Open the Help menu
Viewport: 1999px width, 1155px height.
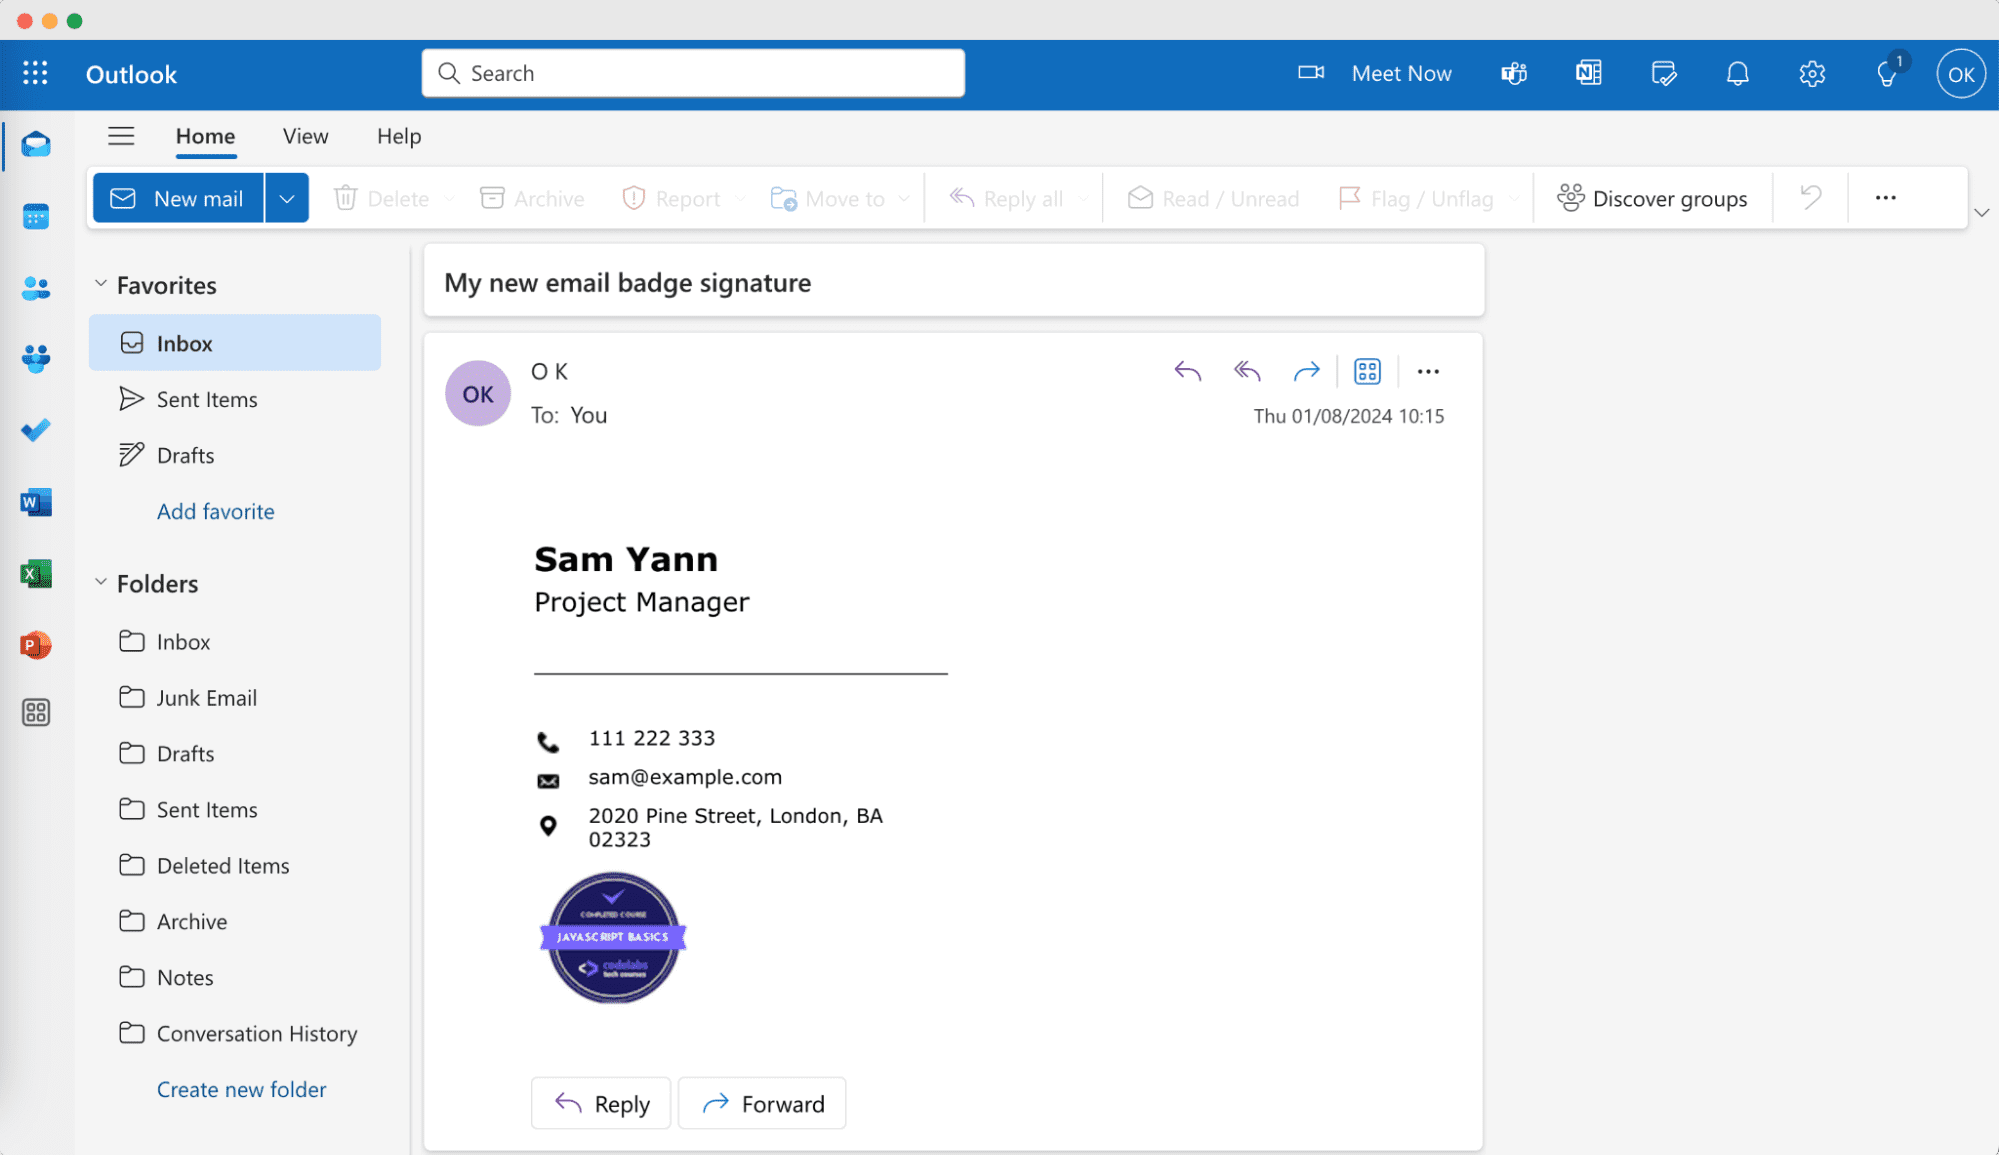point(398,136)
